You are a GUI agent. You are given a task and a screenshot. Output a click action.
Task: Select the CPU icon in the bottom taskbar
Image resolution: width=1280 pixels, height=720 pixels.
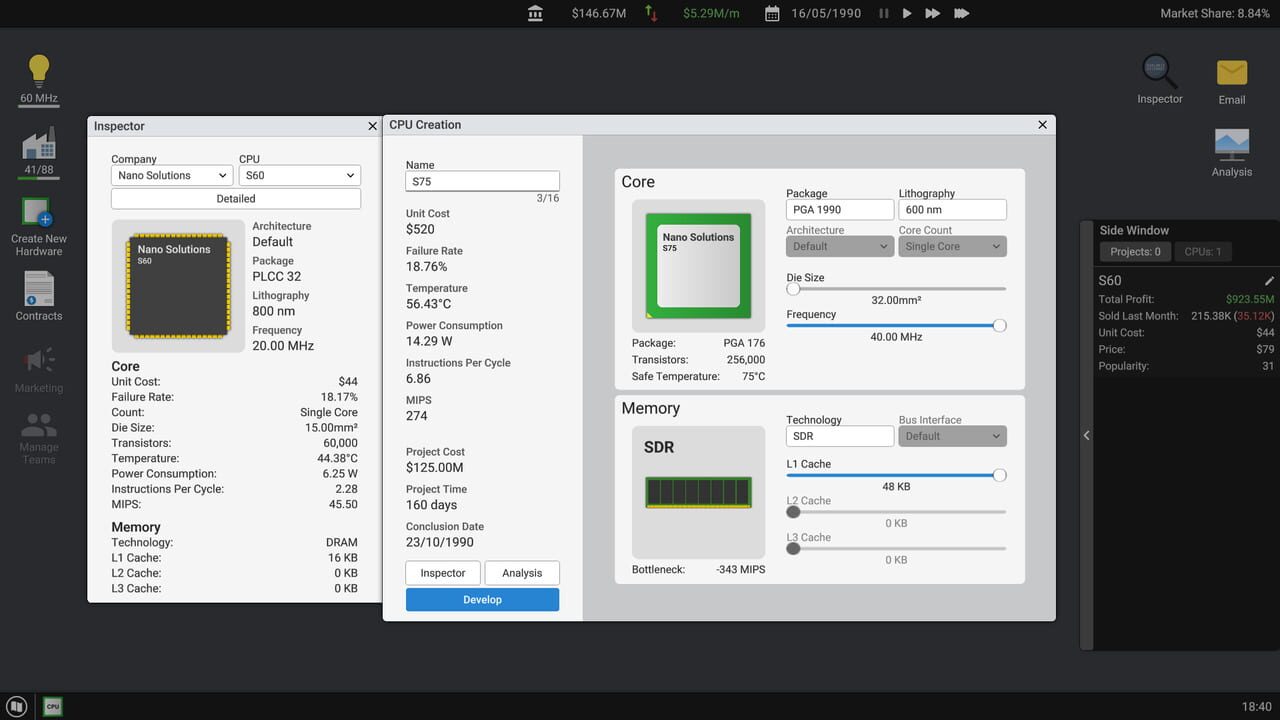tap(52, 706)
